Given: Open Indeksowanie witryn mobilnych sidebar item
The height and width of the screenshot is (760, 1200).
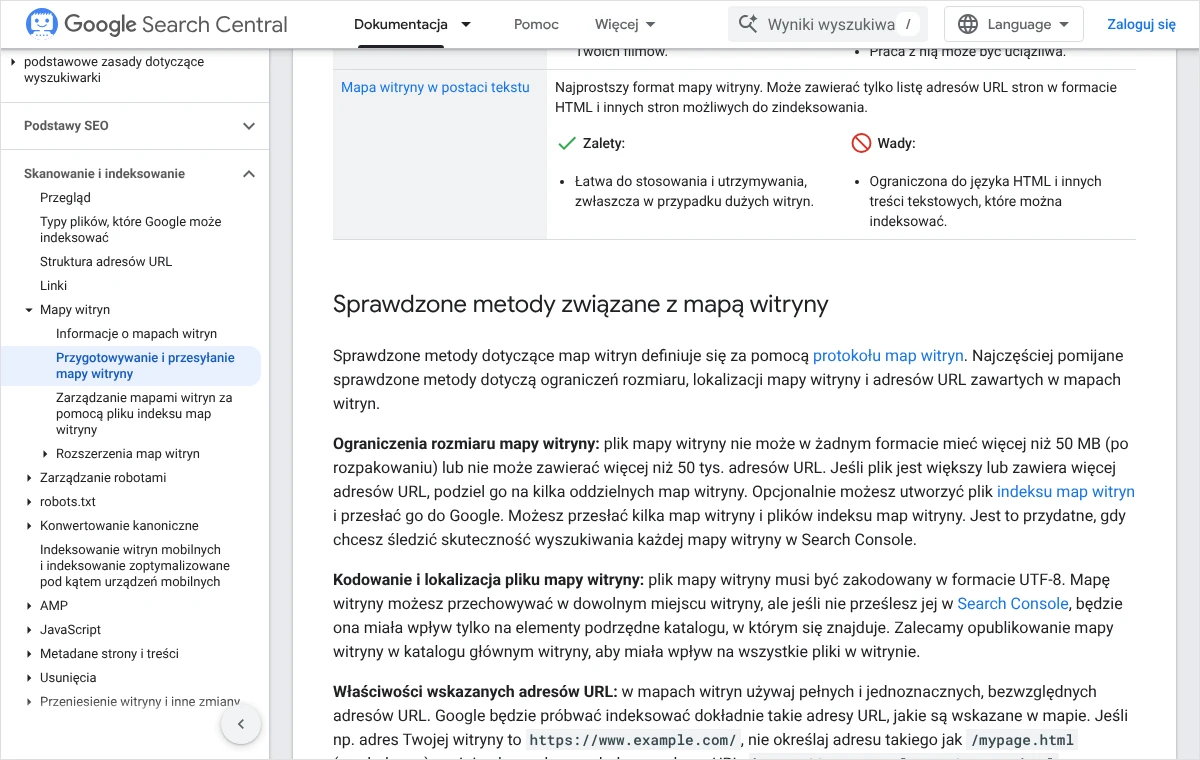Looking at the screenshot, I should (x=135, y=566).
